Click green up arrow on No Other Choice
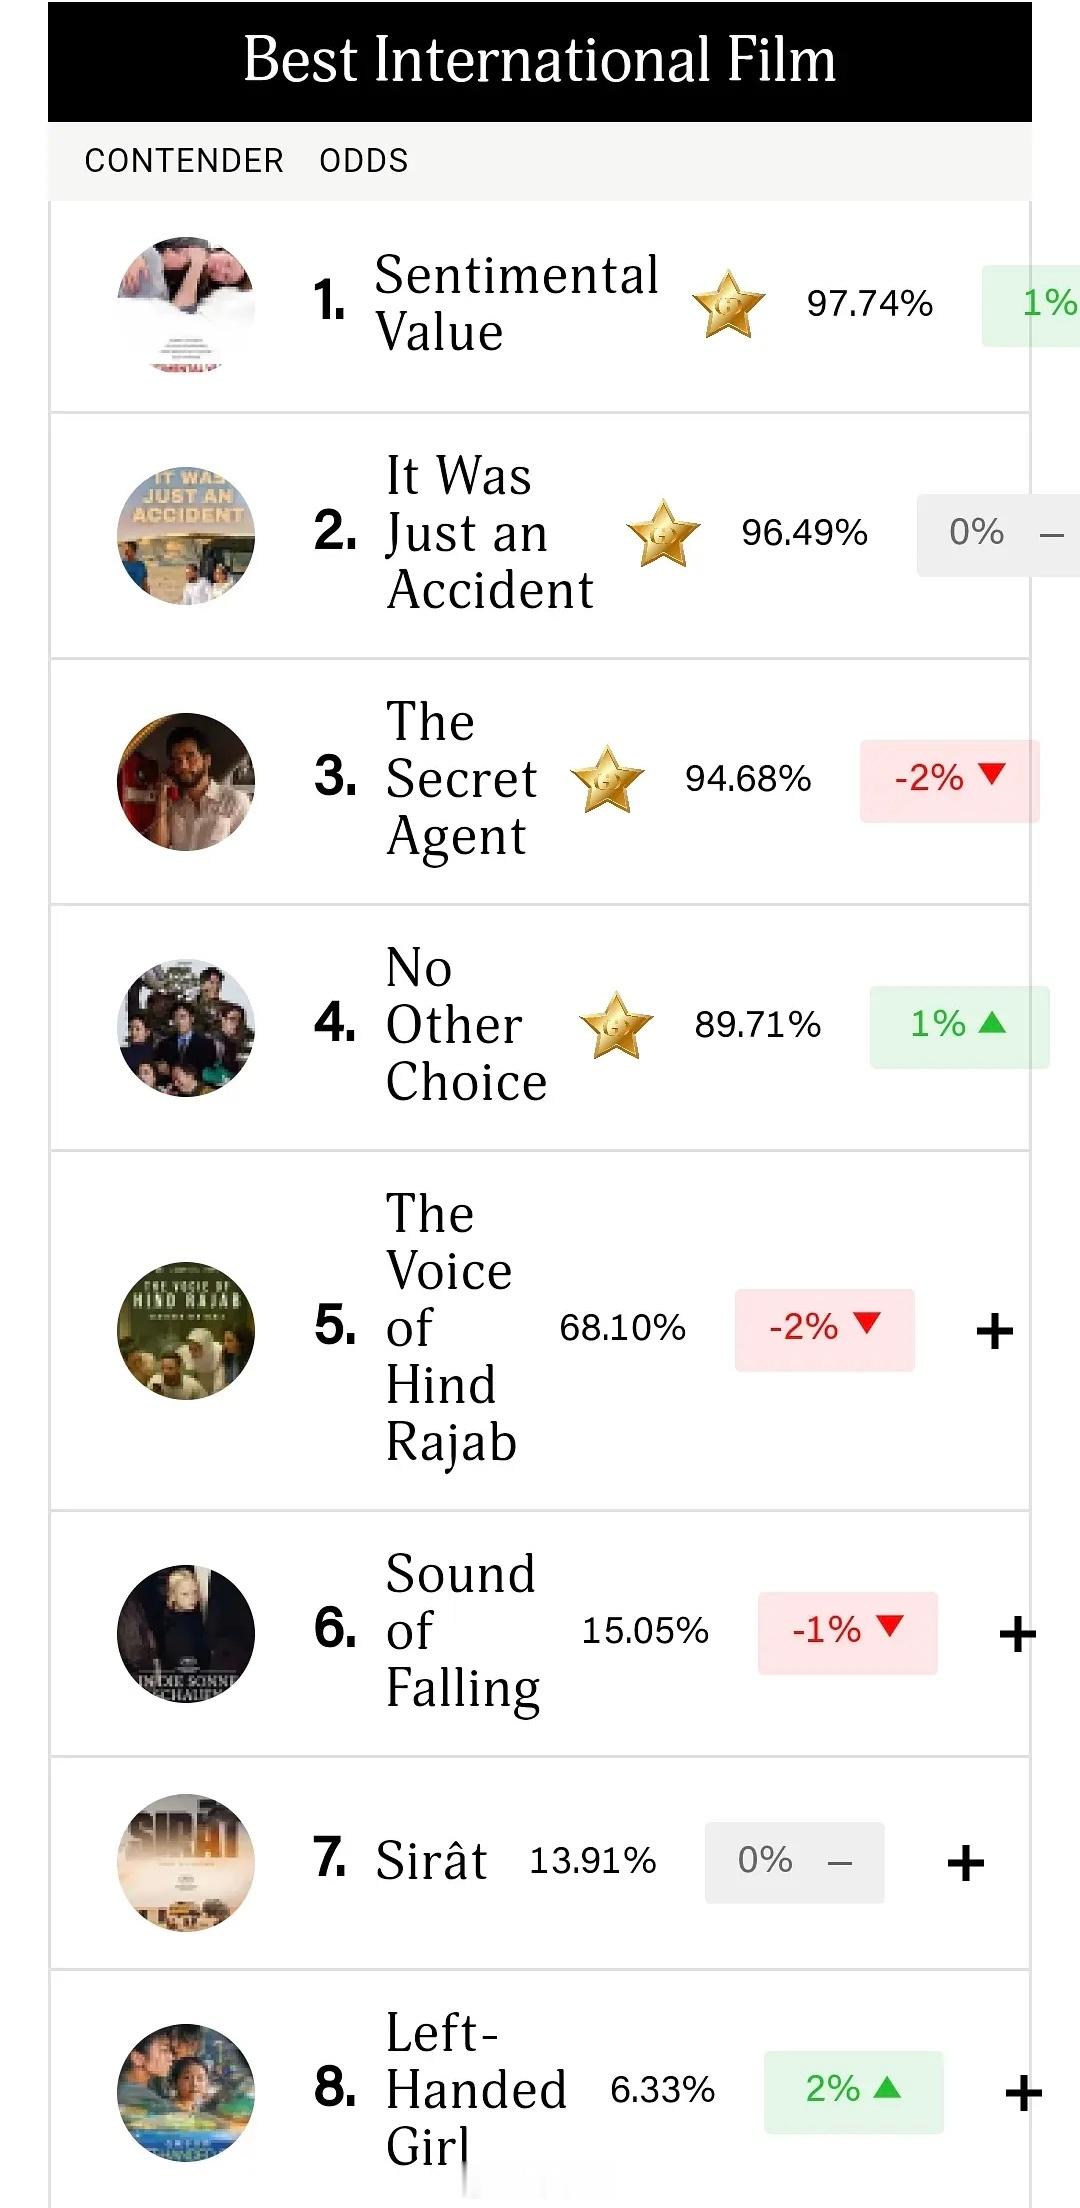1080x2208 pixels. tap(992, 1022)
